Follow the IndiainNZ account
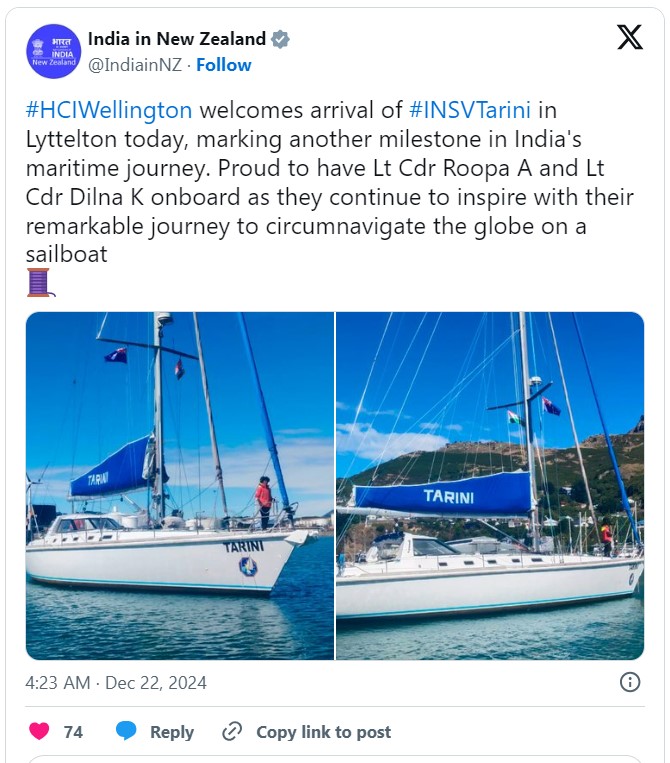Image resolution: width=670 pixels, height=763 pixels. (x=224, y=65)
